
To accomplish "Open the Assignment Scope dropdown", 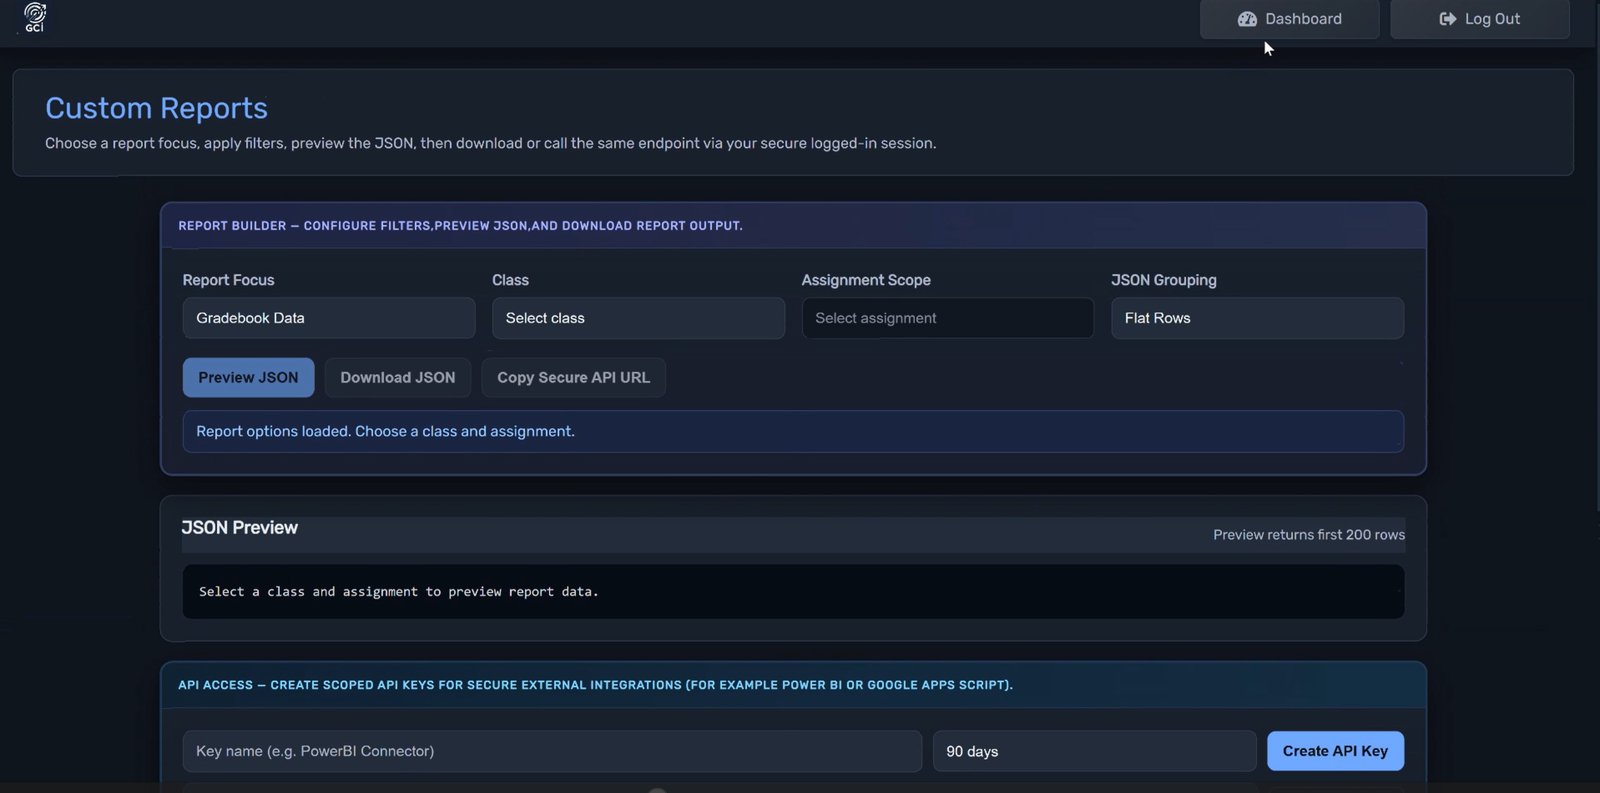I will tap(947, 318).
